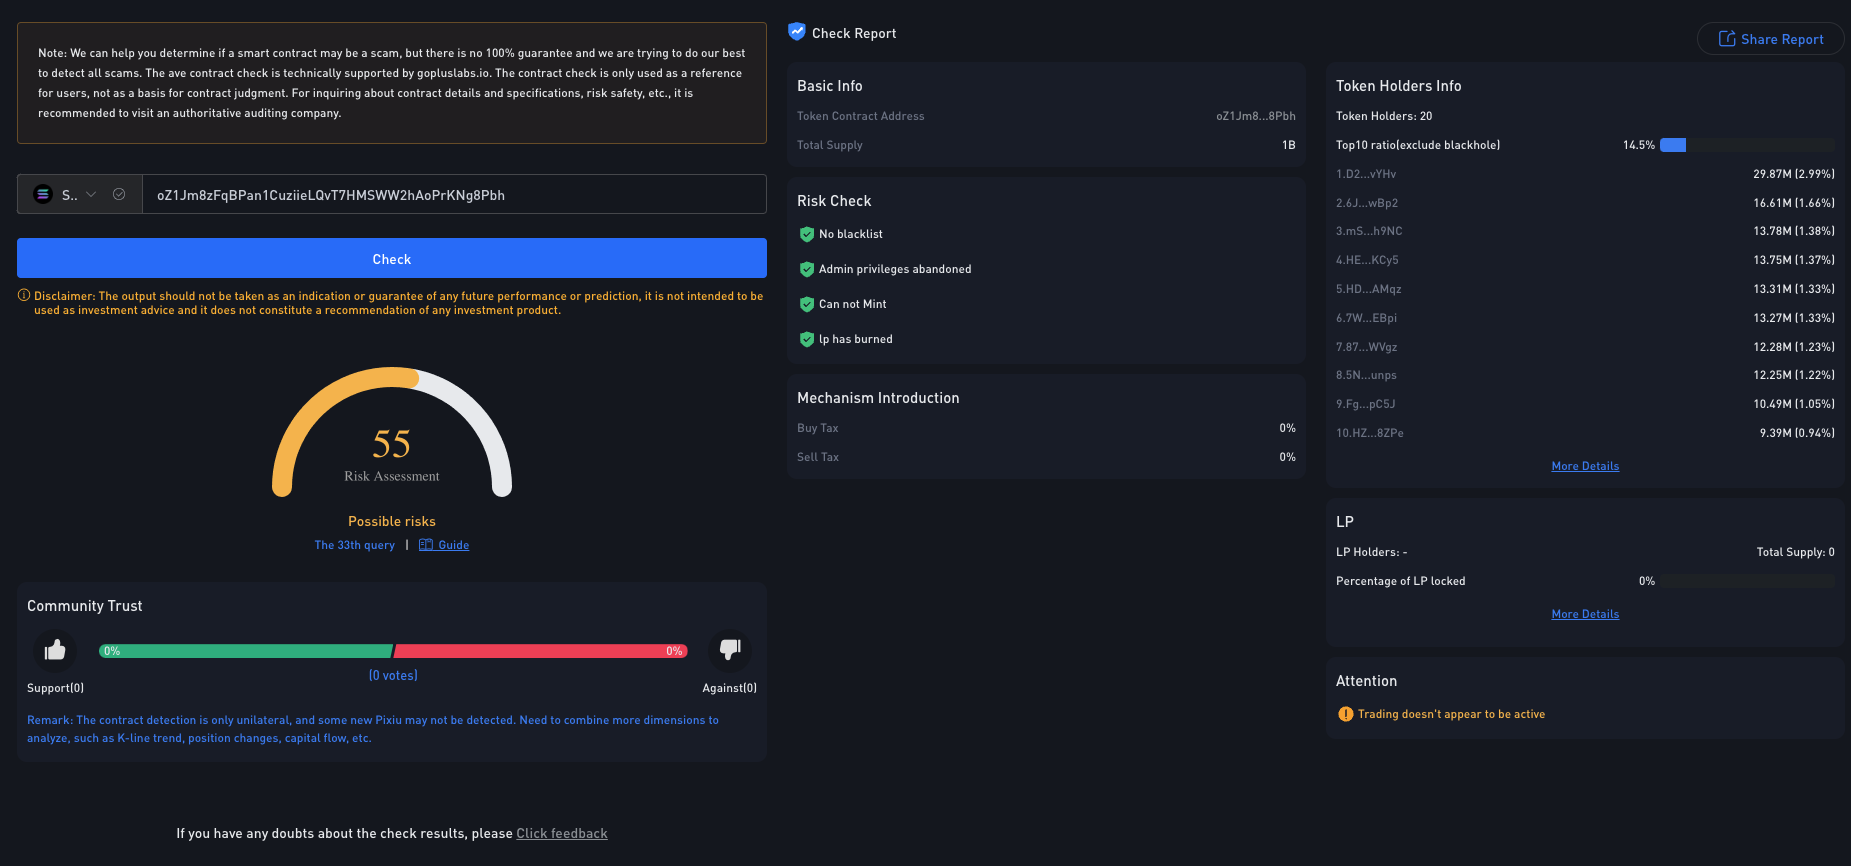Expand the chain selector dropdown arrow

point(91,195)
